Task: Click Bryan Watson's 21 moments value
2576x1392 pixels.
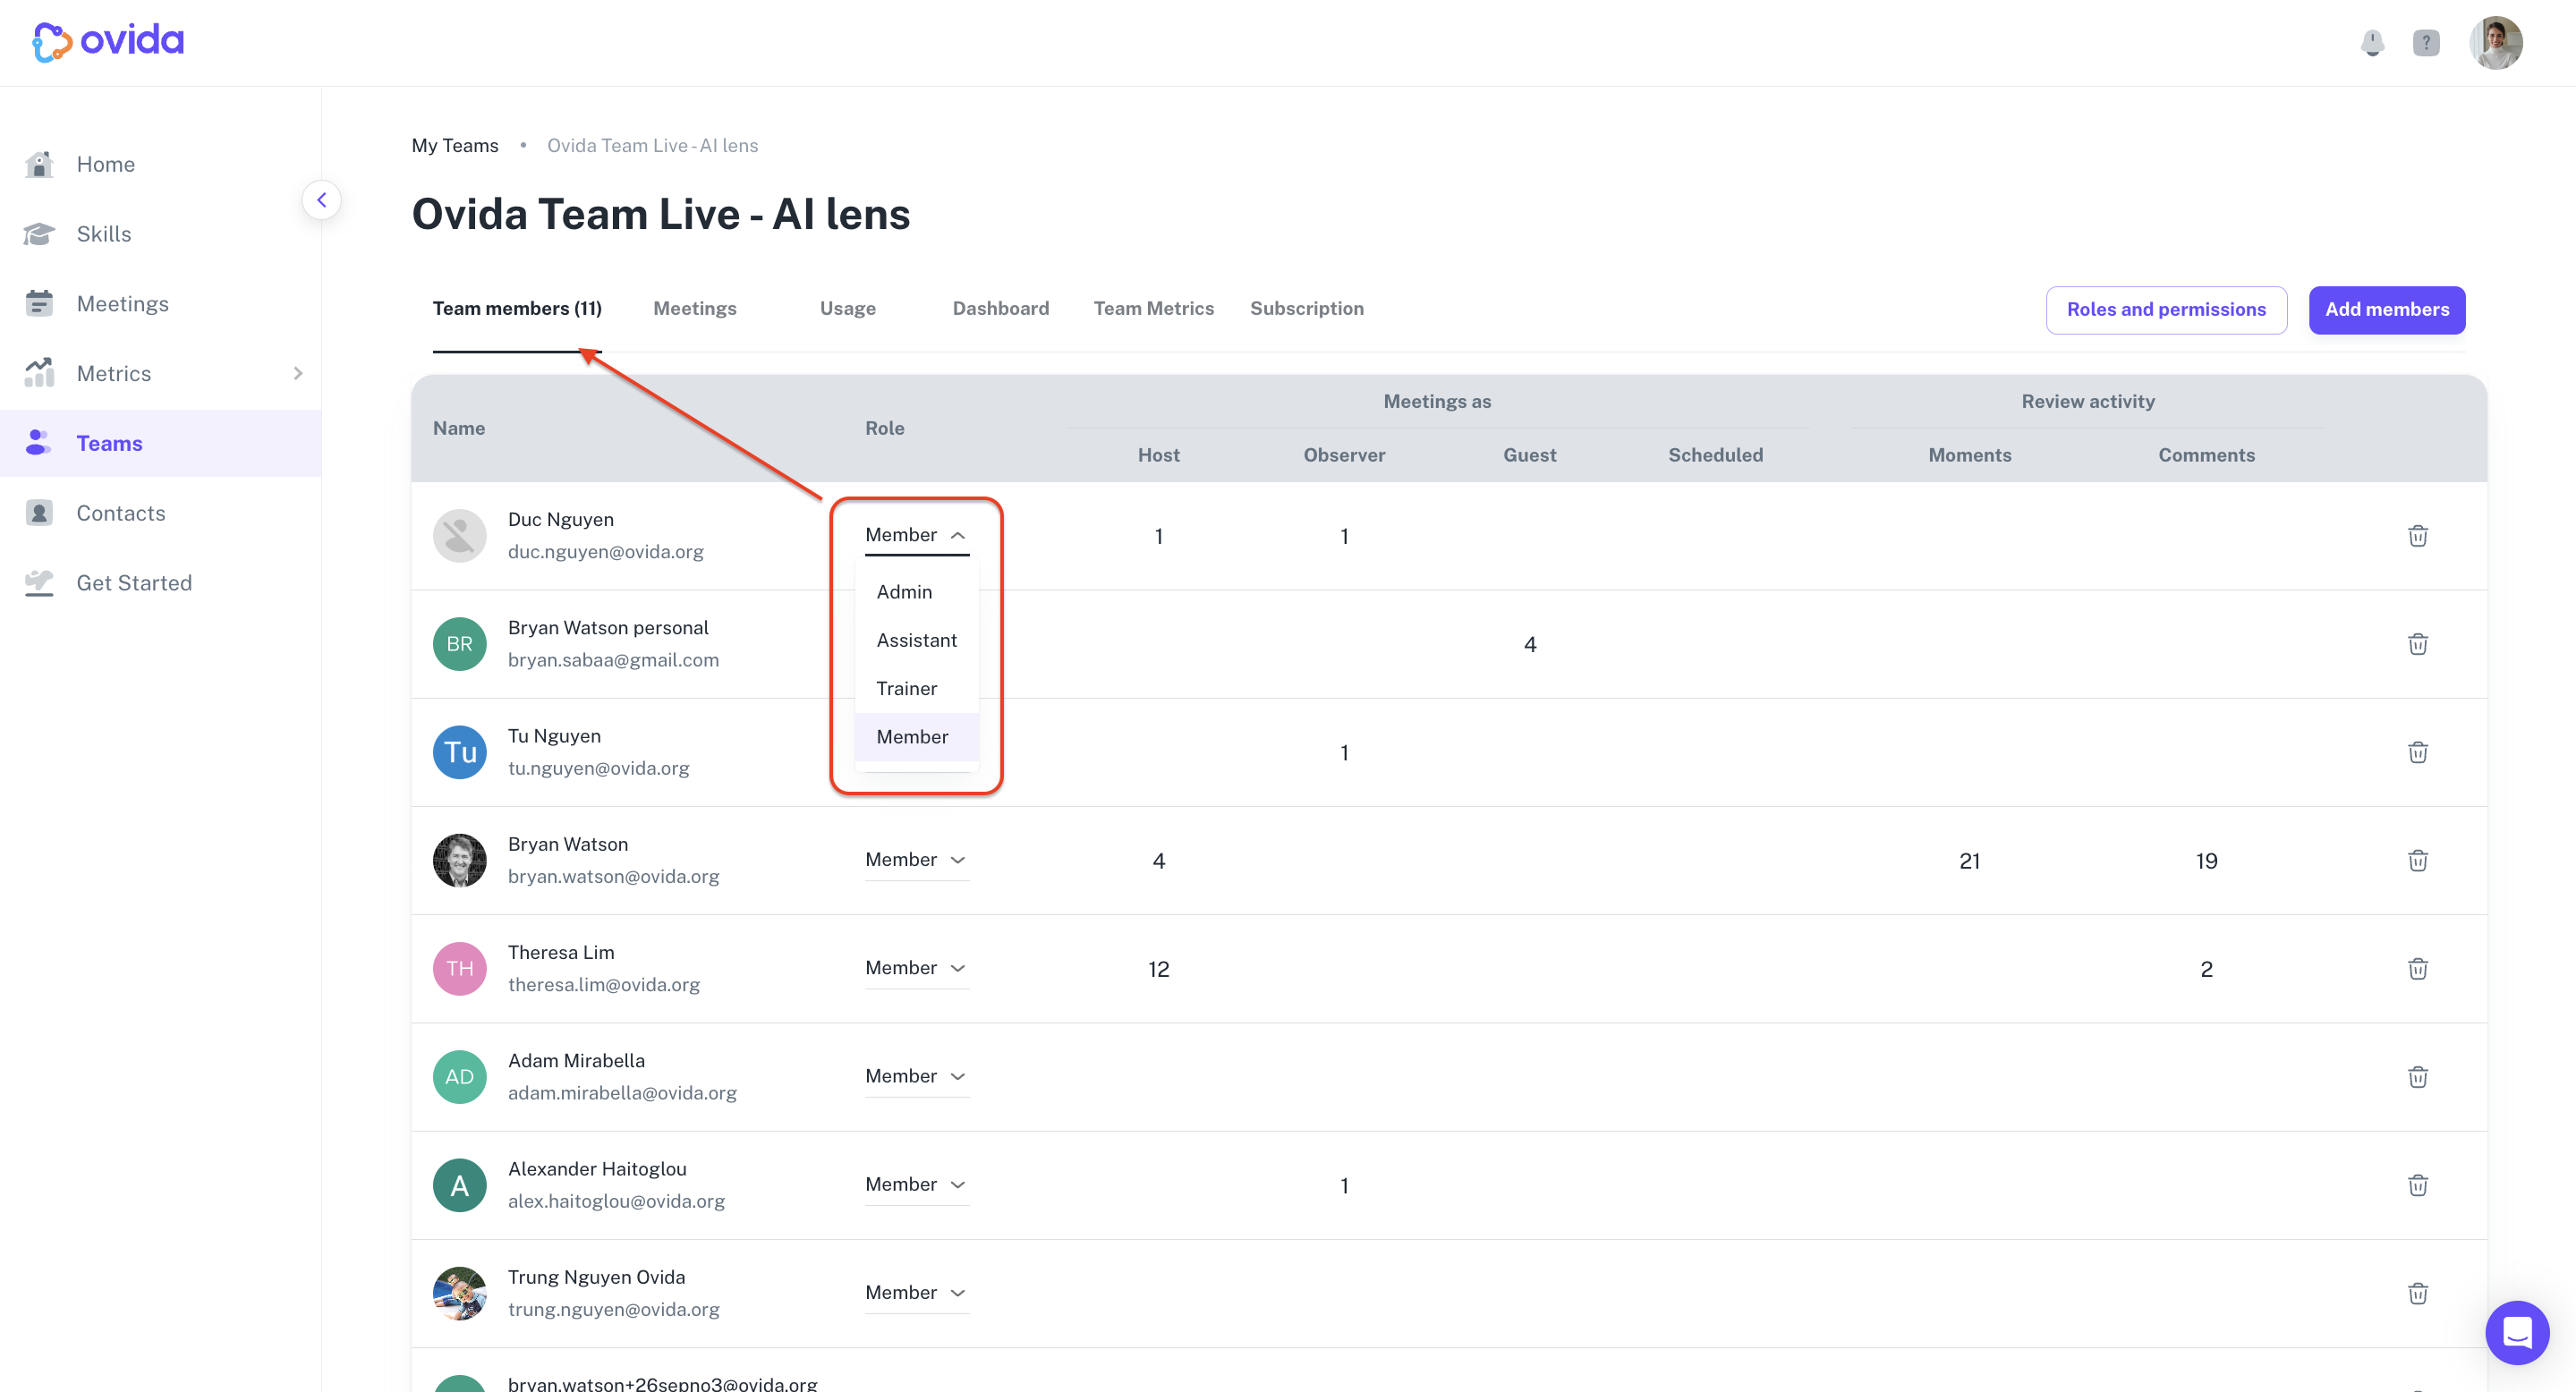Action: (x=1969, y=861)
